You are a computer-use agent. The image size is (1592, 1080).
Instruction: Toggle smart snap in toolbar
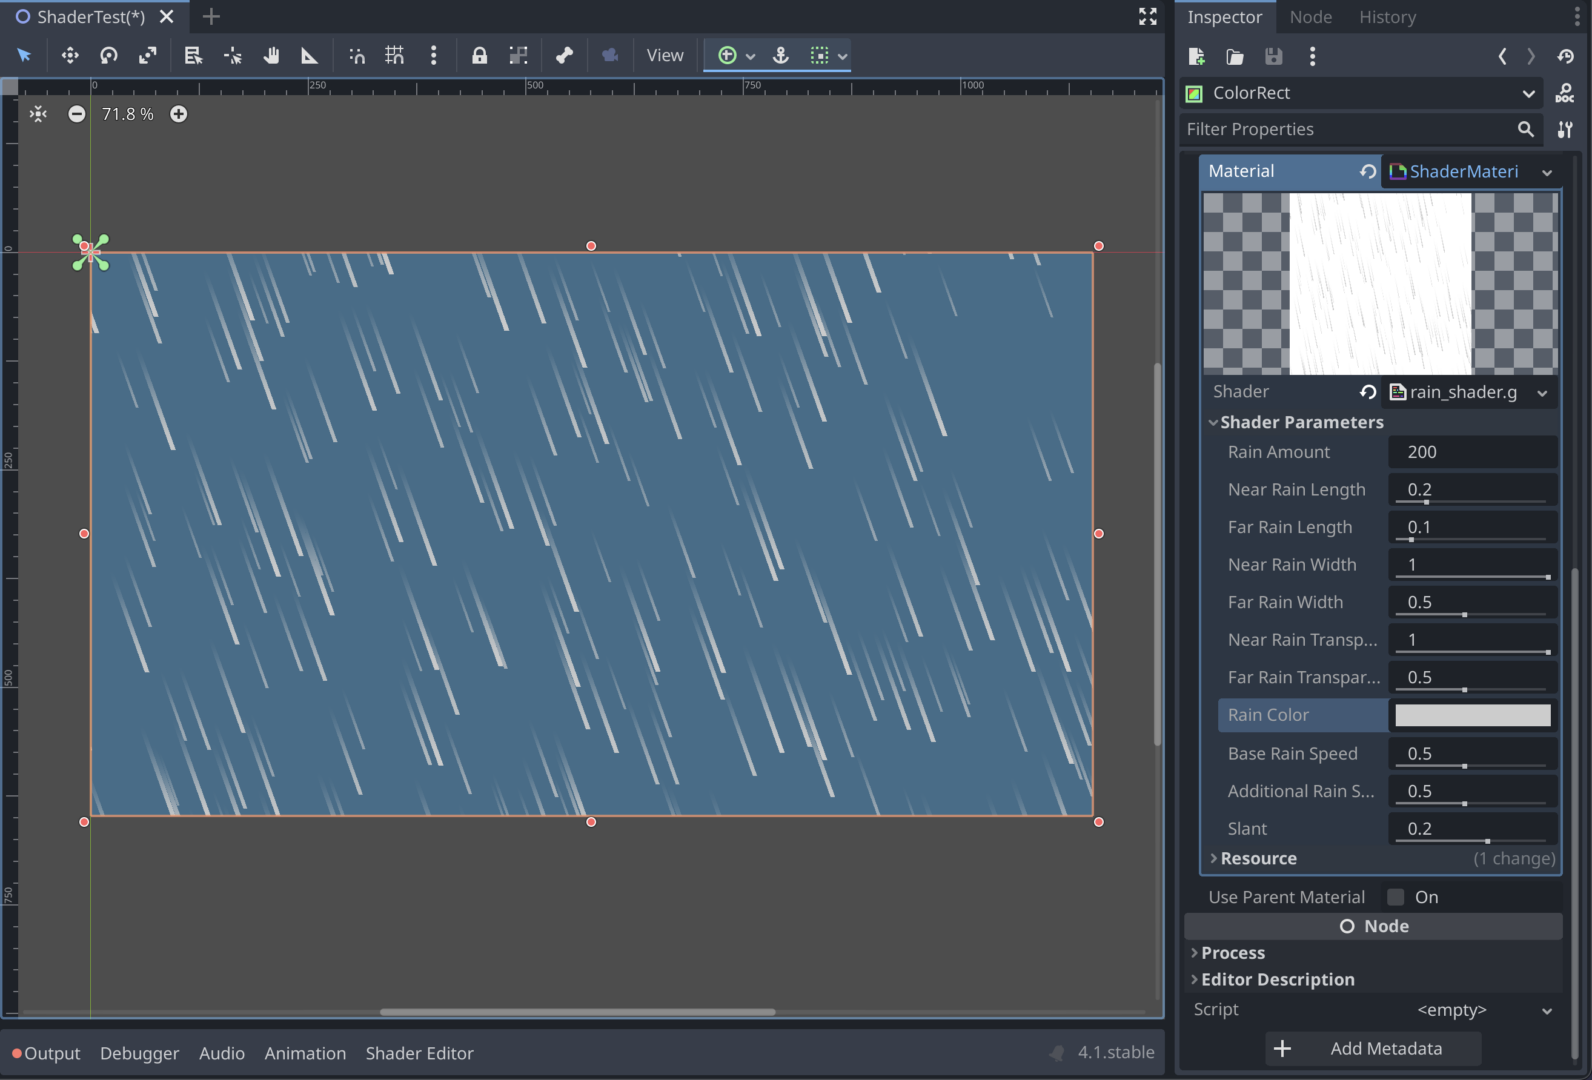pyautogui.click(x=357, y=56)
